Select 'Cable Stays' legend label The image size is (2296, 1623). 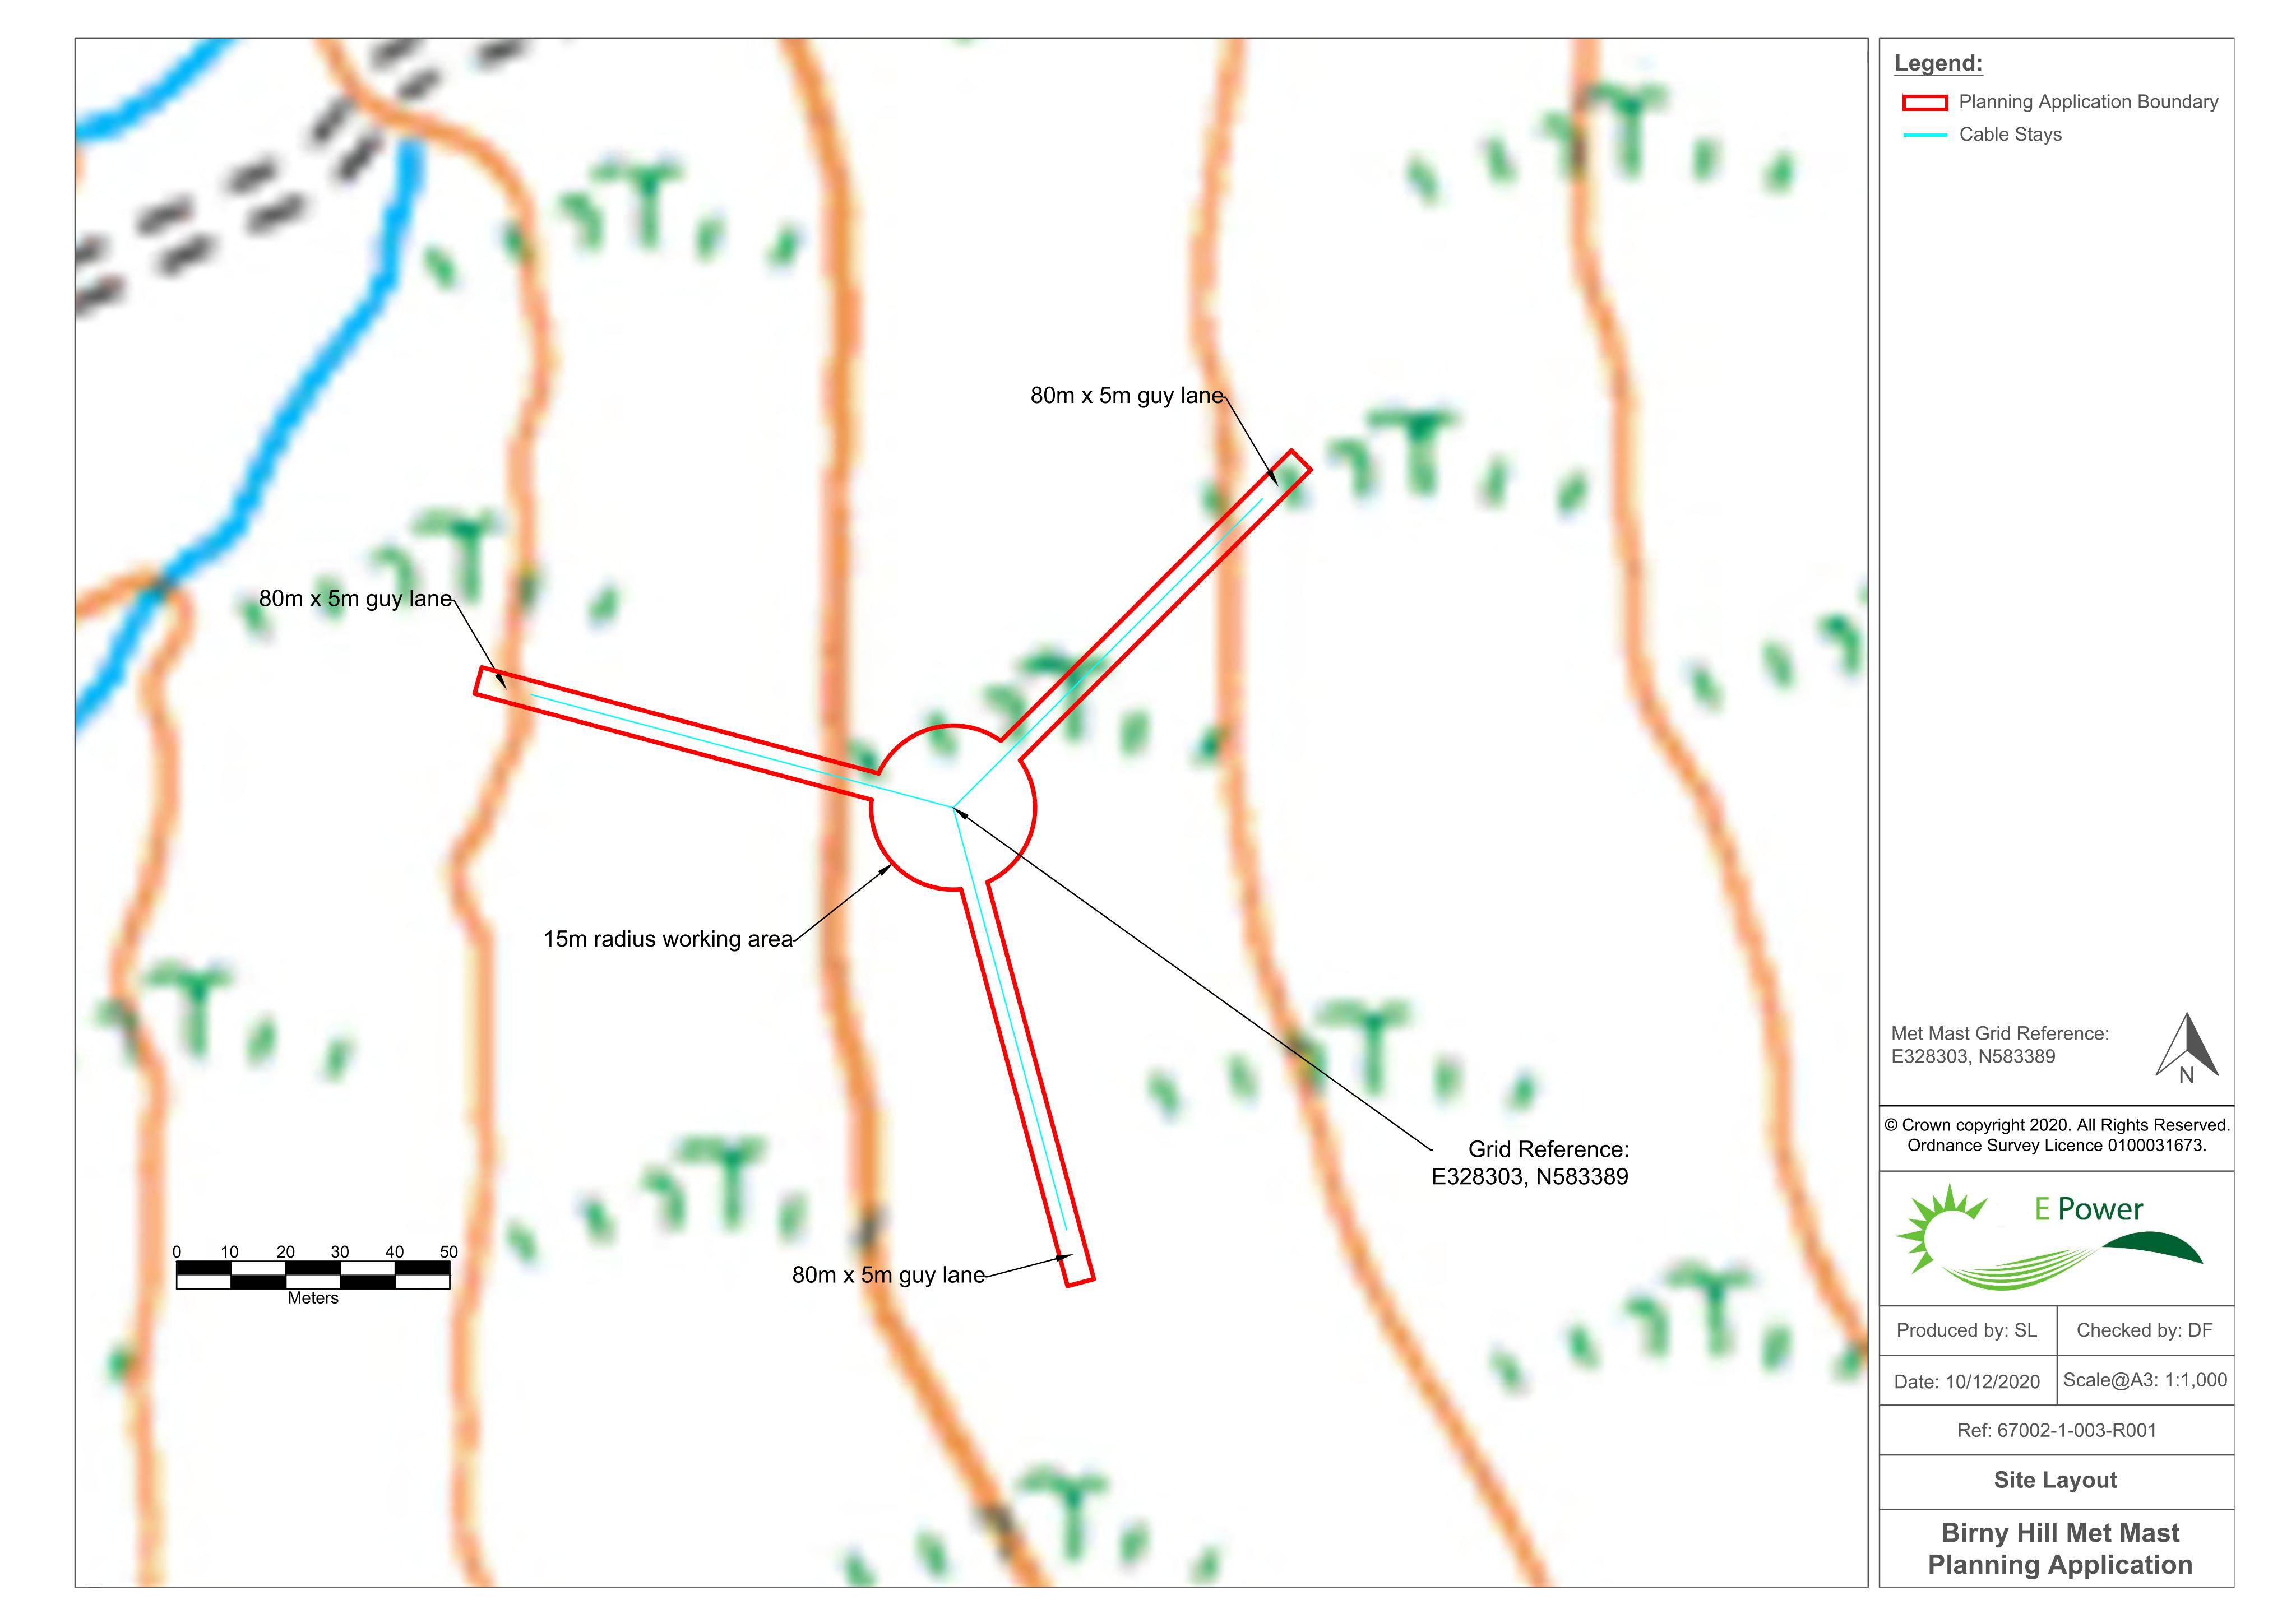(x=2010, y=135)
